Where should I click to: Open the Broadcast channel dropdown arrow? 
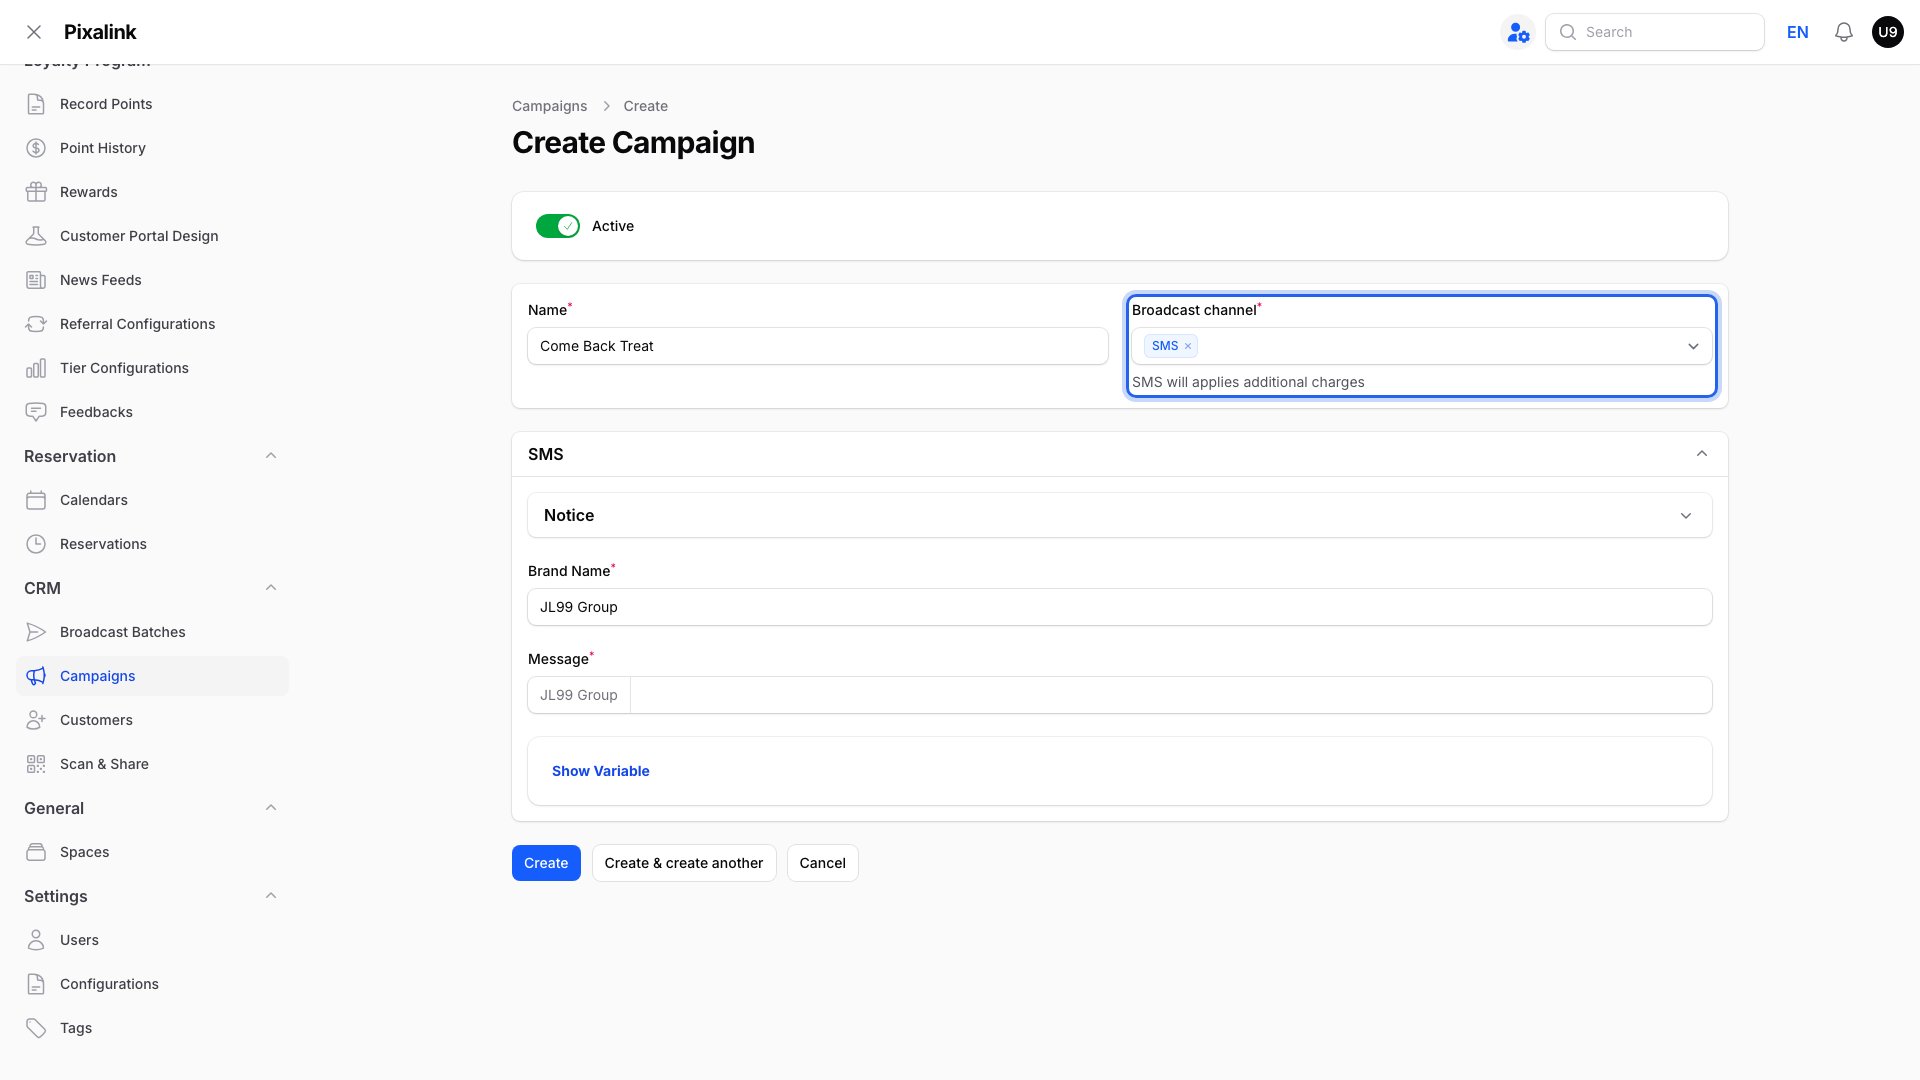coord(1693,346)
